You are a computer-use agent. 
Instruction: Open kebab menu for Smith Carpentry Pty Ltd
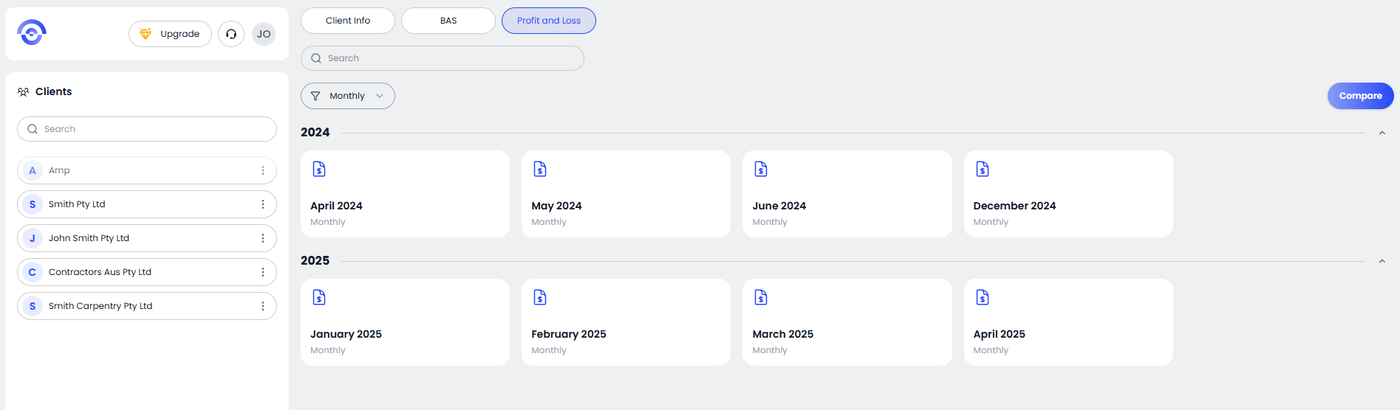263,306
